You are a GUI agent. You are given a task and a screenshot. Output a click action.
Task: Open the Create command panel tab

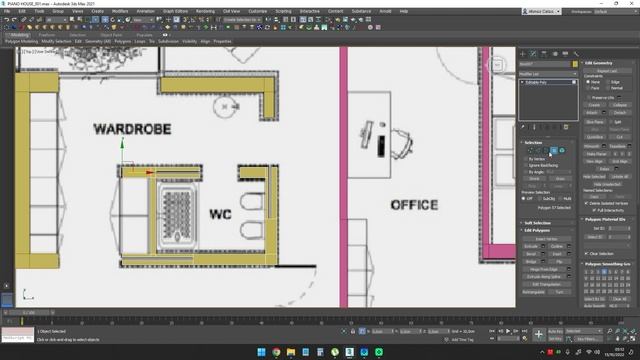tap(523, 54)
